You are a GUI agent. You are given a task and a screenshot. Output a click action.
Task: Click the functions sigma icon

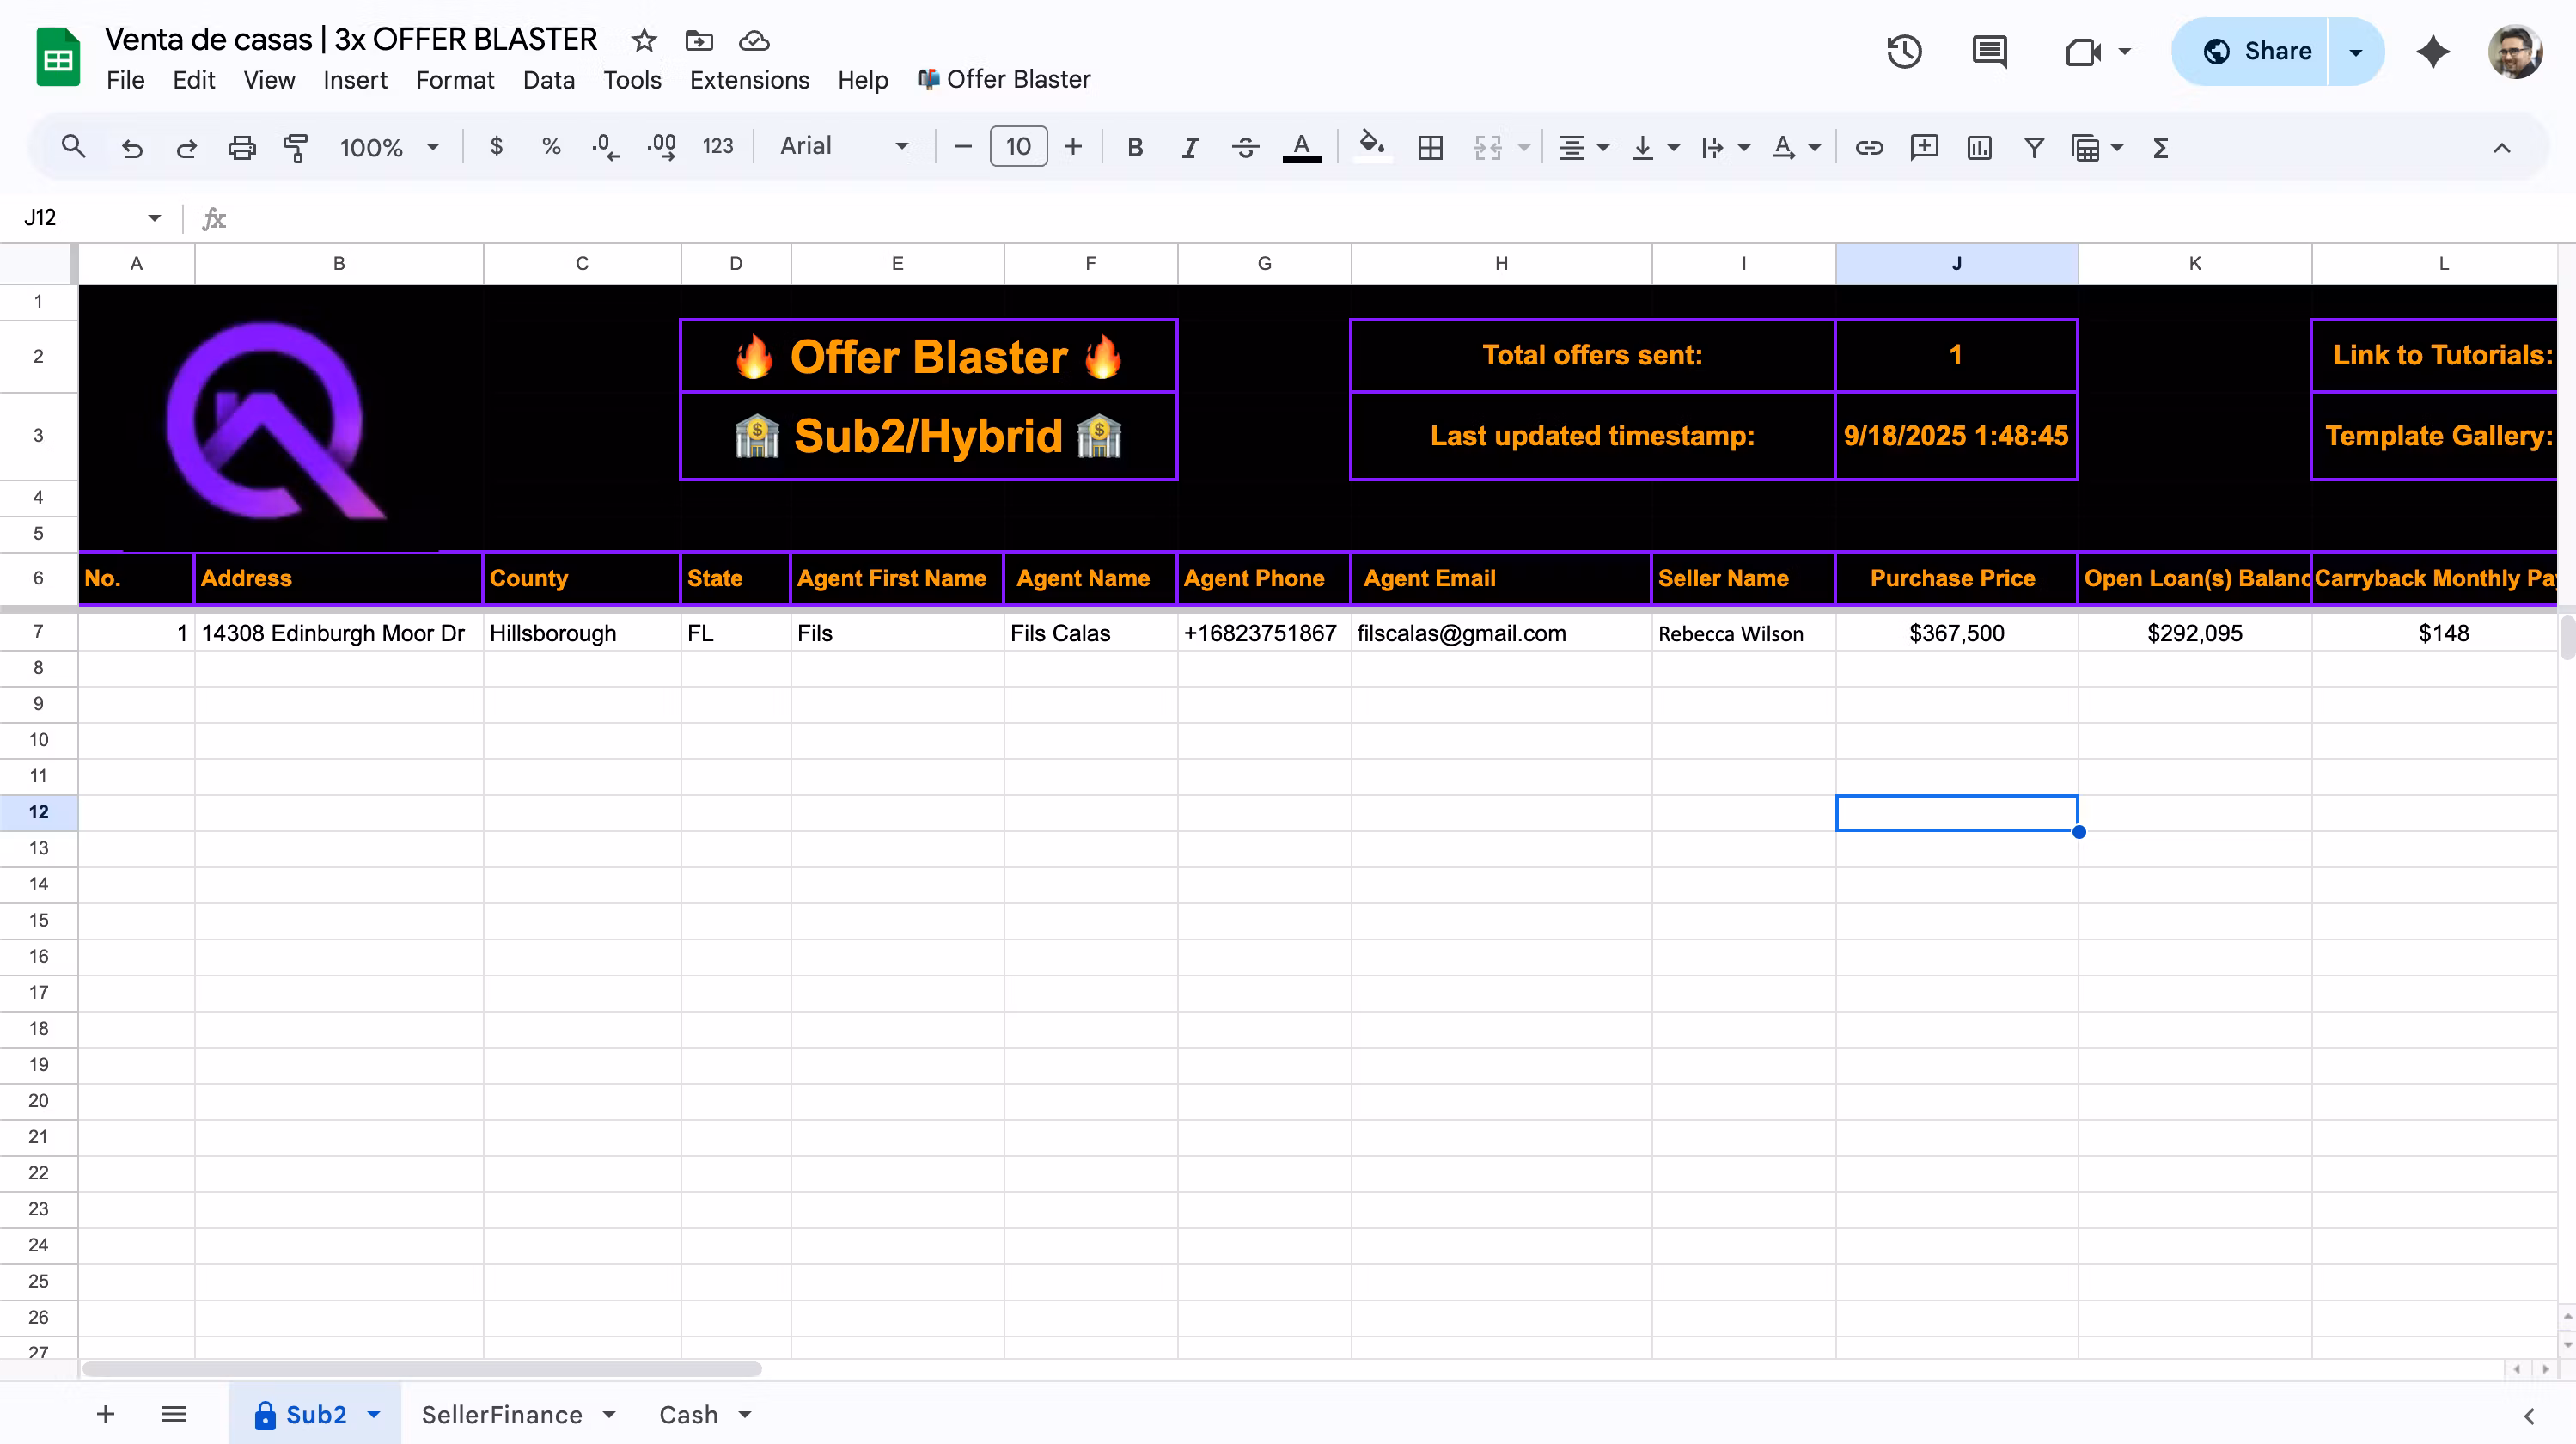(2160, 148)
